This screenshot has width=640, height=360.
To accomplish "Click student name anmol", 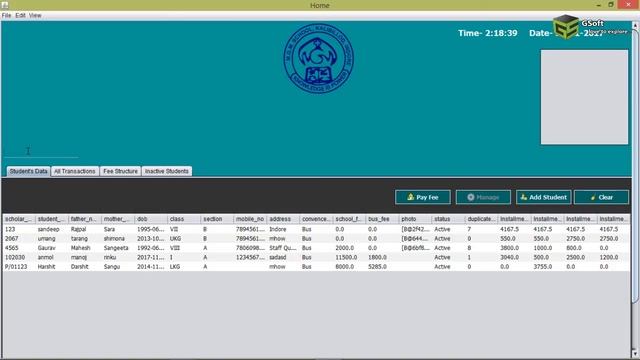I will [x=45, y=258].
